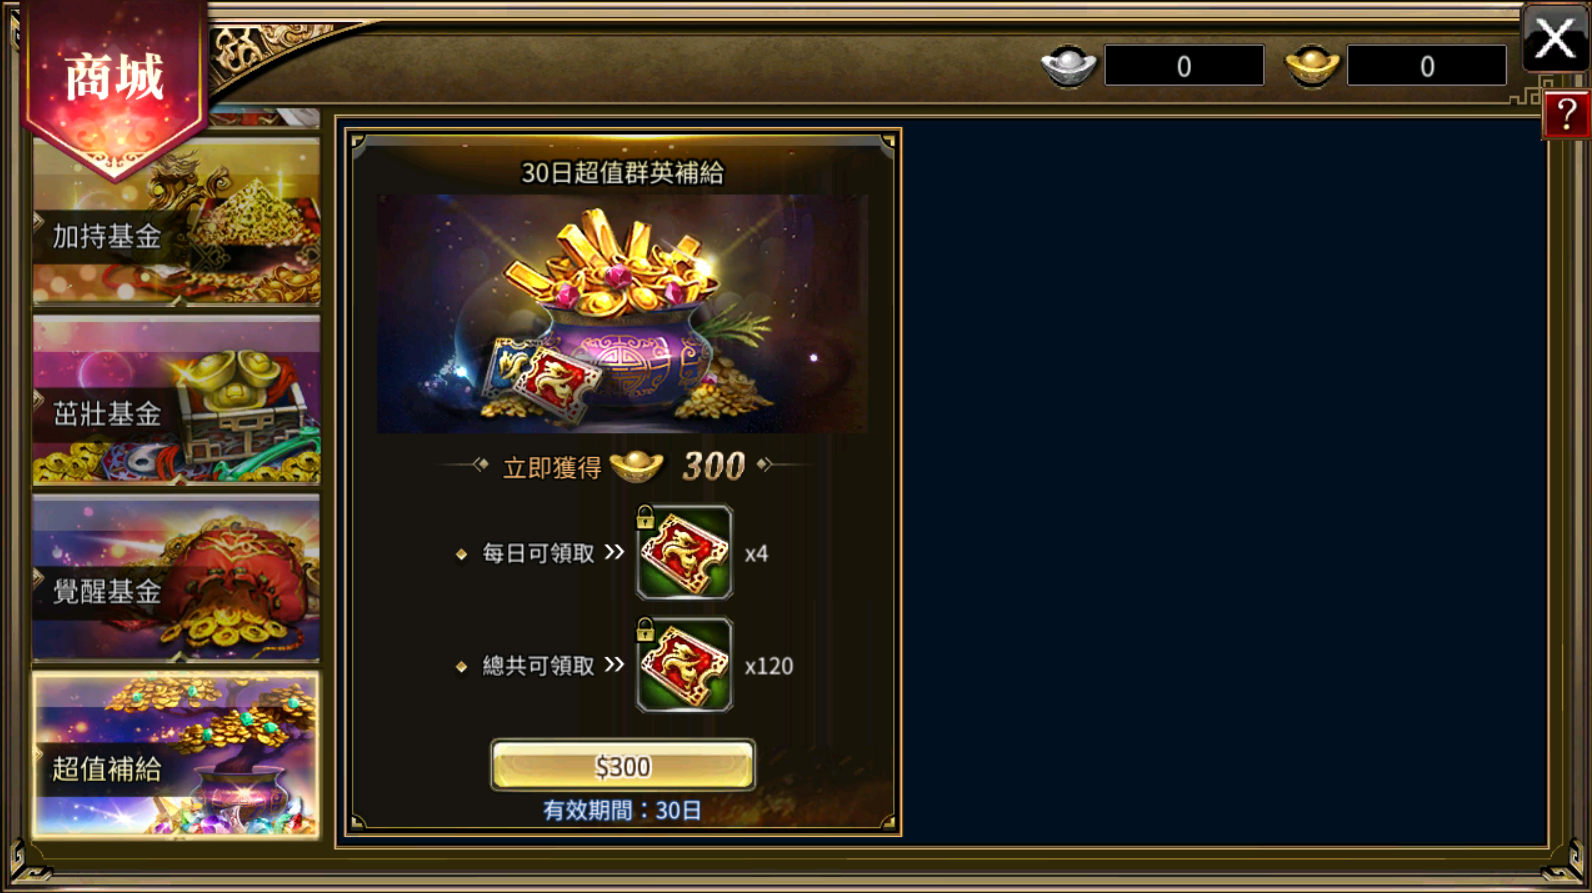Click the 總共可領取 label arrow
The image size is (1592, 893).
pos(614,664)
